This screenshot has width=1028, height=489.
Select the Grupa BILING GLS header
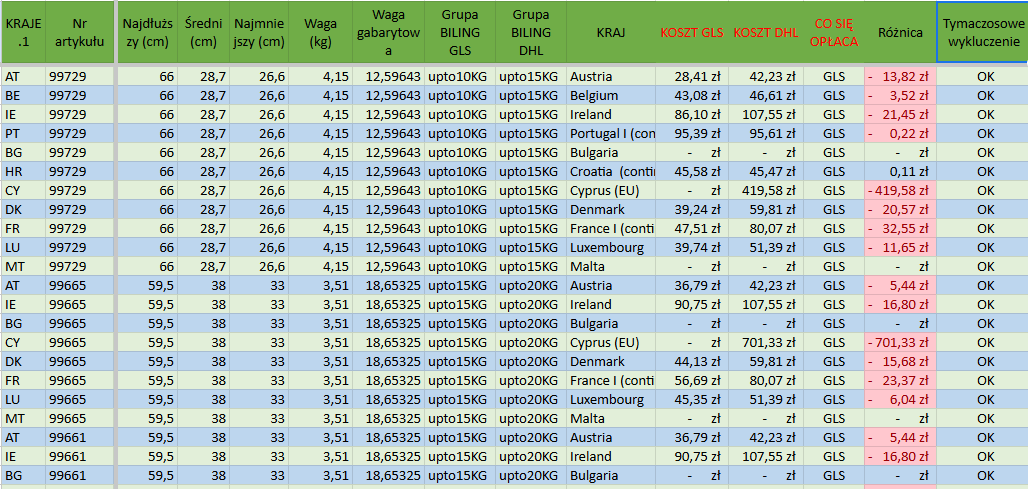pos(459,32)
